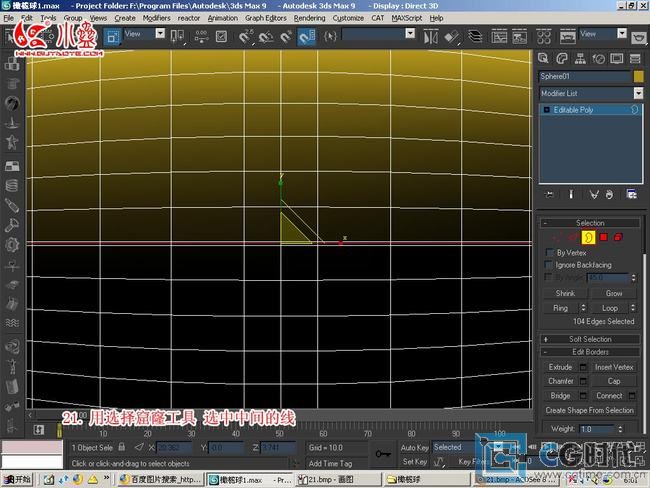Viewport: 650px width, 488px height.
Task: Click the Sphere01 object color swatch
Action: (638, 76)
